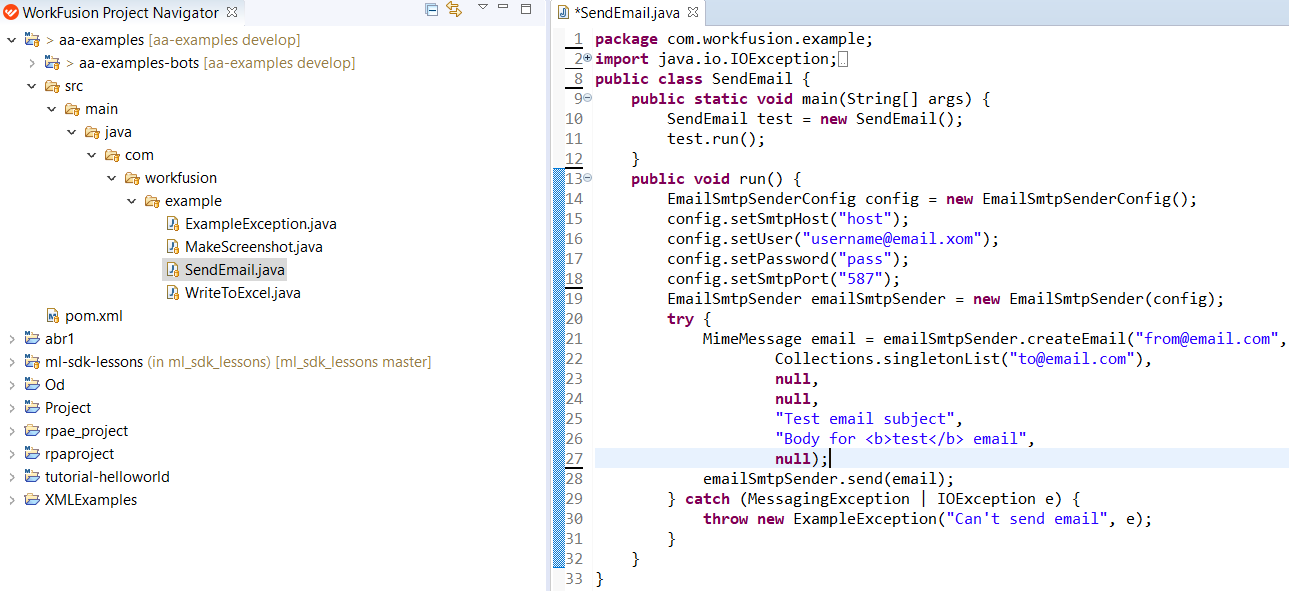The width and height of the screenshot is (1289, 591).
Task: Click emailSmtpSender.send(email) on line 28
Action: 829,479
